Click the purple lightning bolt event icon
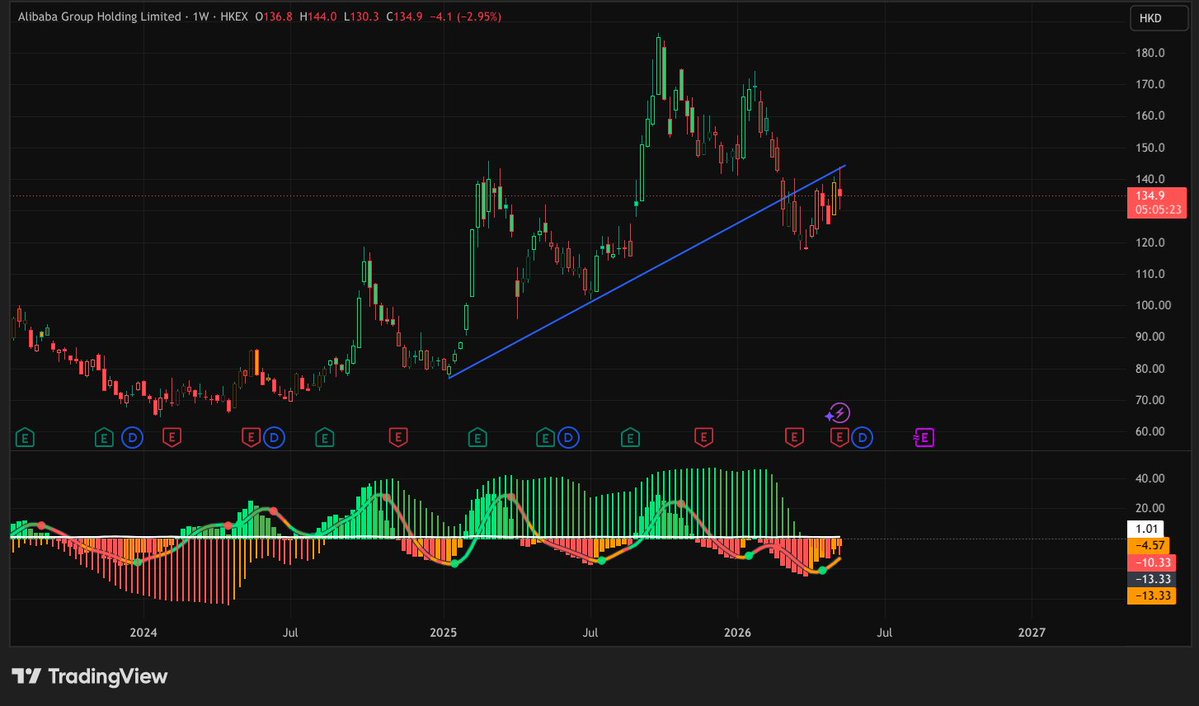 (x=839, y=413)
